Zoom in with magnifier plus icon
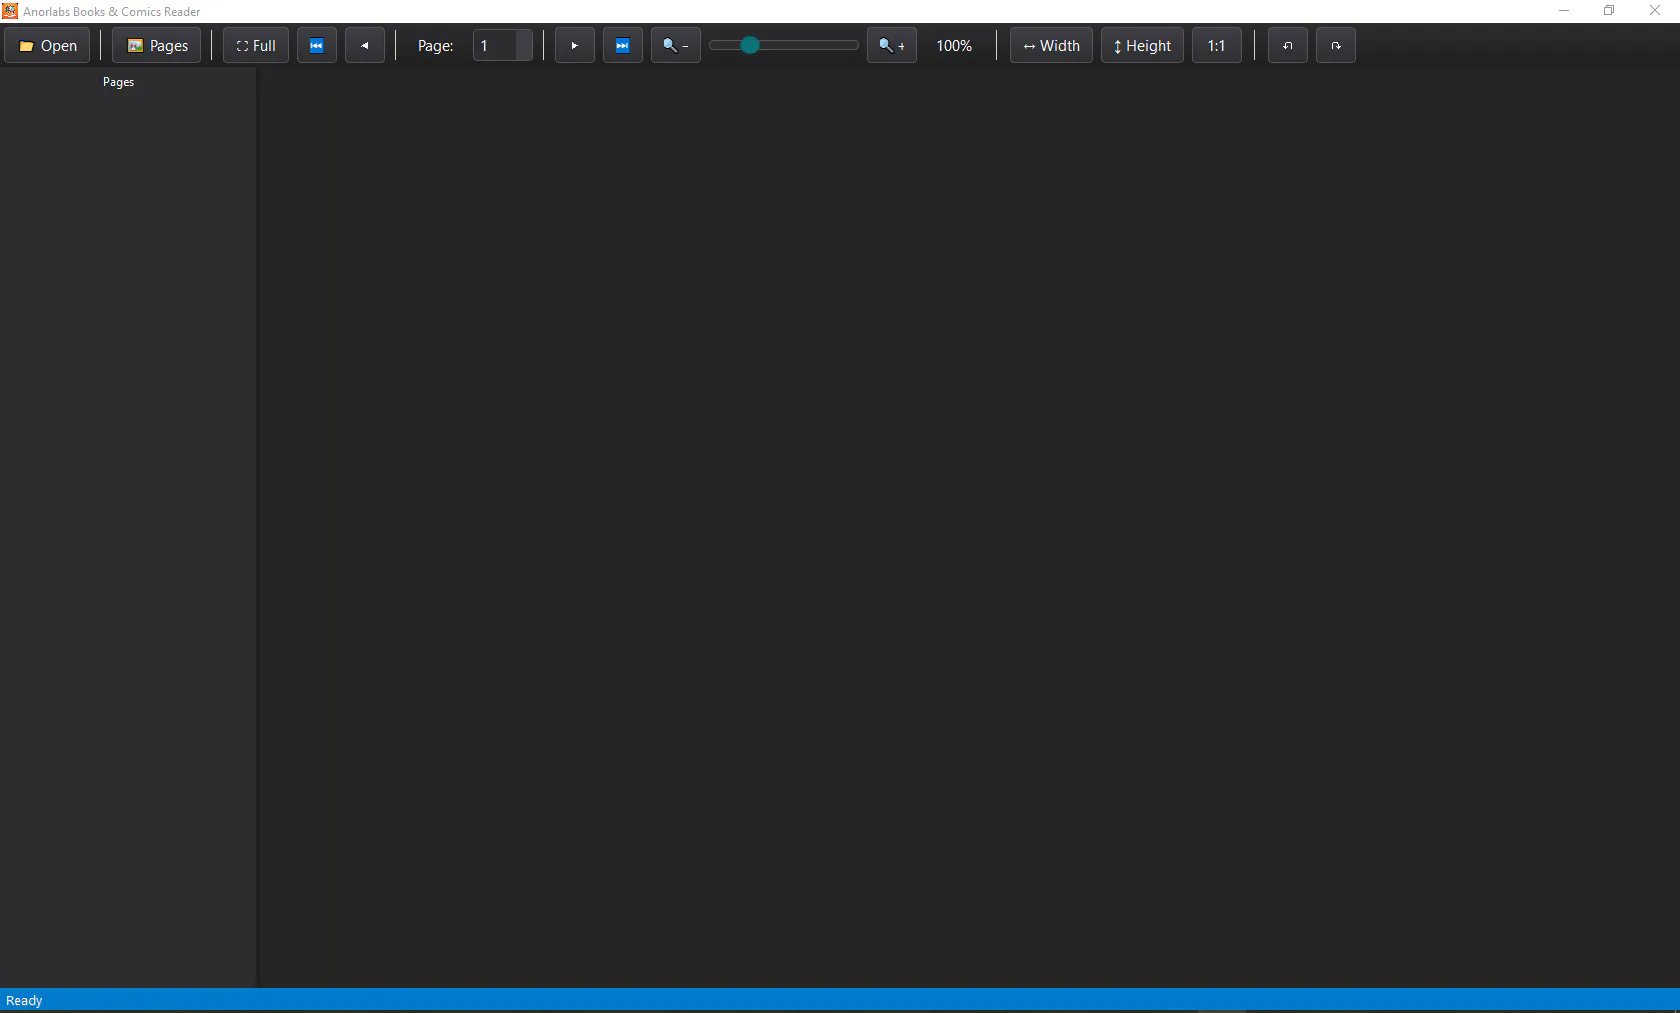 [892, 46]
